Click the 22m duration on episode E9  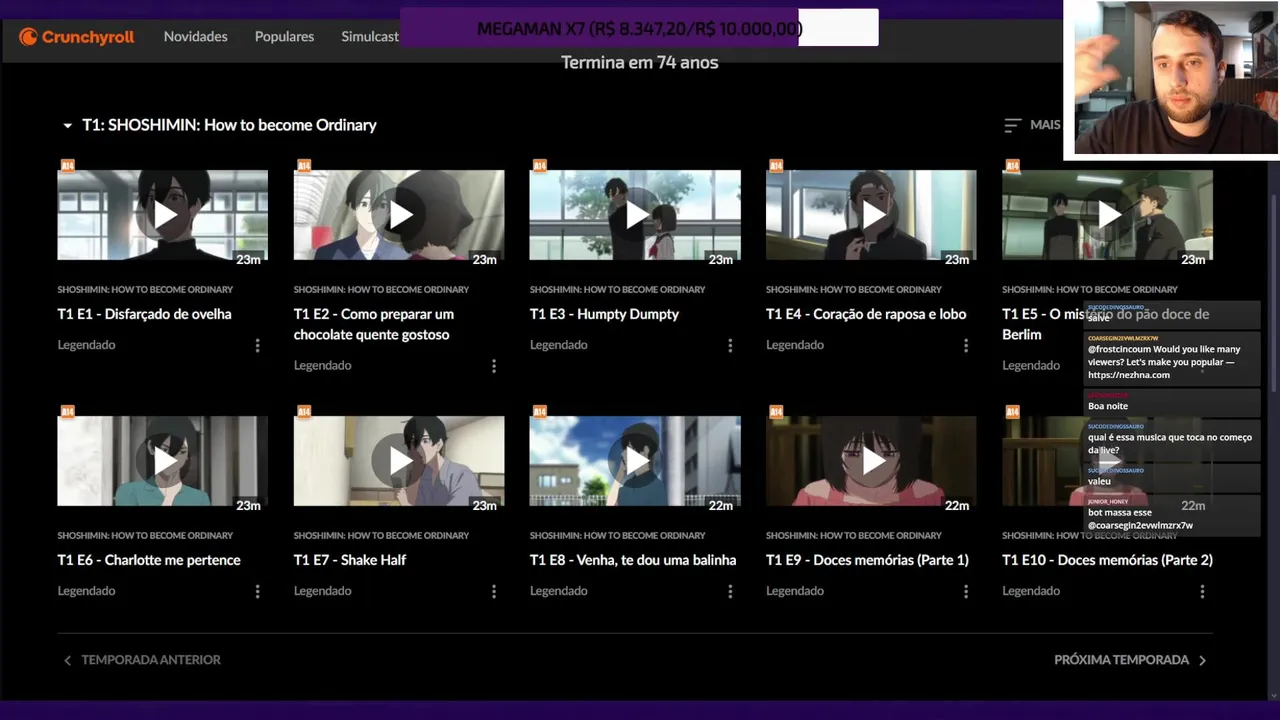(957, 506)
